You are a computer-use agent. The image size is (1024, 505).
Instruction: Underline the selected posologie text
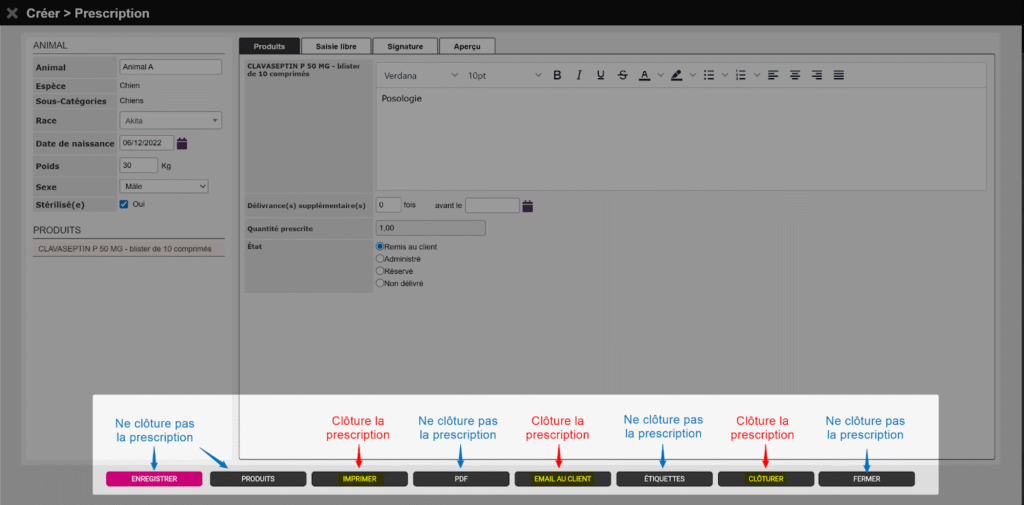pos(600,75)
